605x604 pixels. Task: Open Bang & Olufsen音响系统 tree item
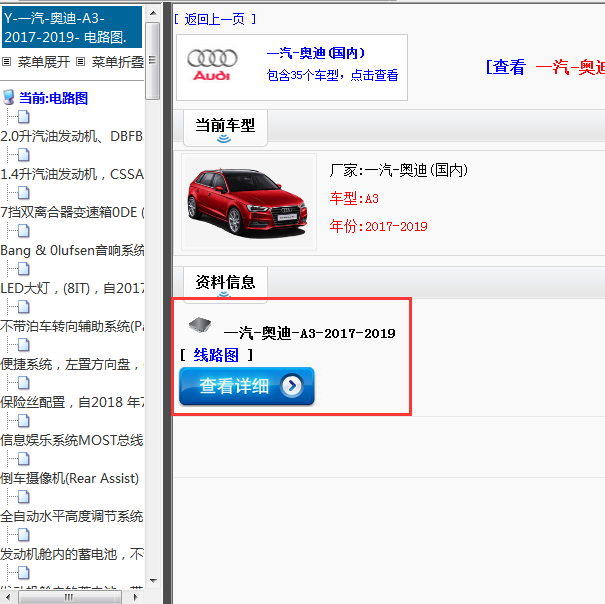pyautogui.click(x=72, y=250)
